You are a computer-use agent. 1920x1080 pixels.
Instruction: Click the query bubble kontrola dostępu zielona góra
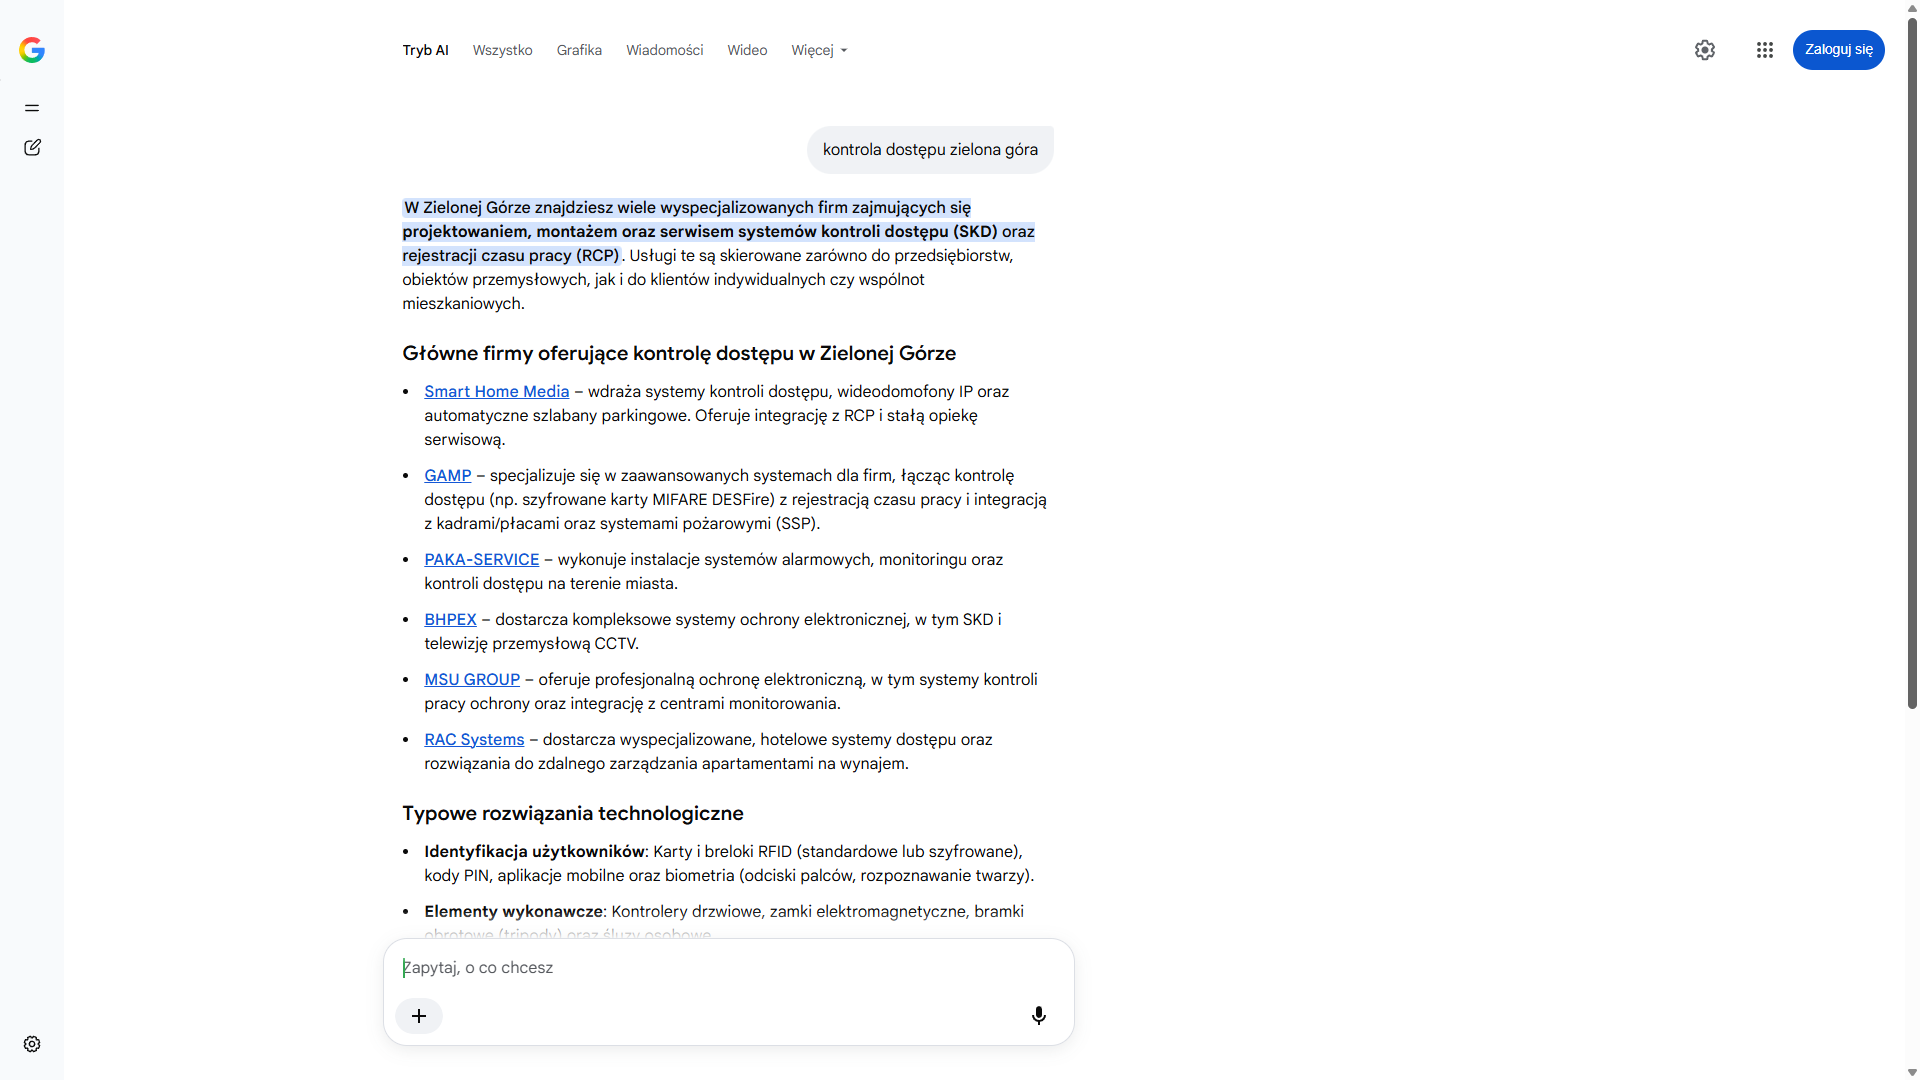click(930, 150)
